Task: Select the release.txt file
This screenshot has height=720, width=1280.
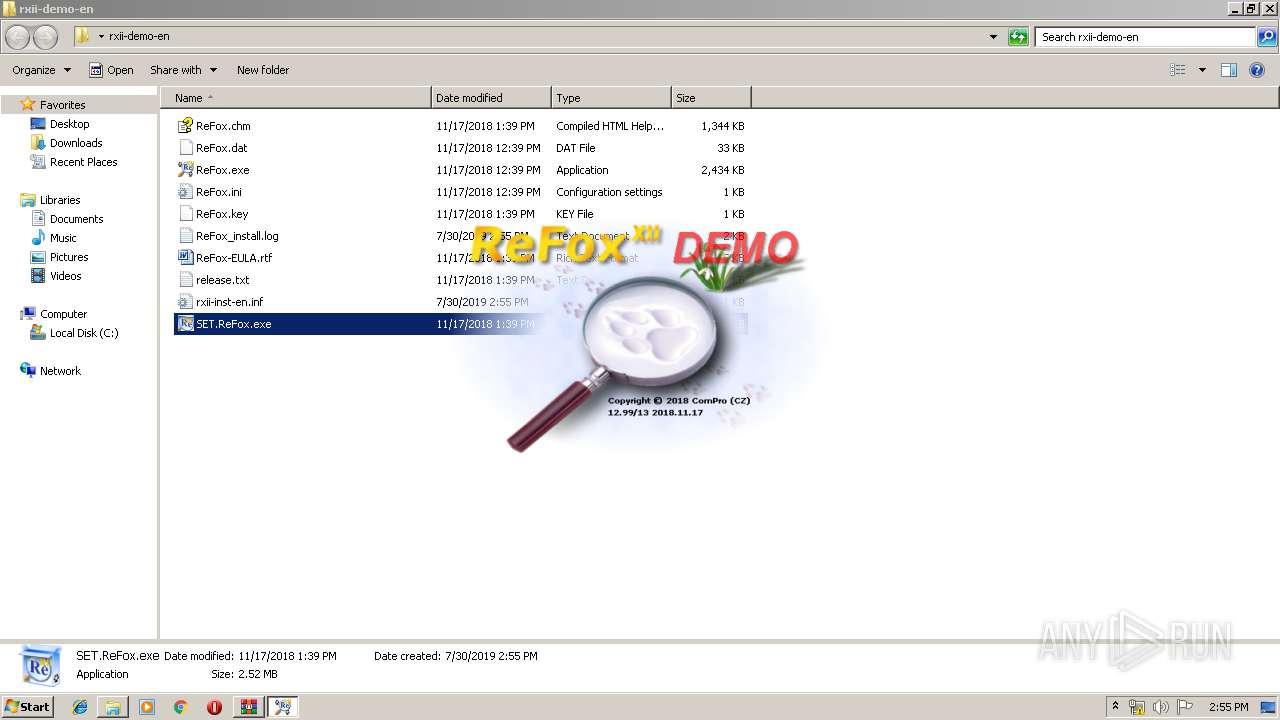Action: (222, 280)
